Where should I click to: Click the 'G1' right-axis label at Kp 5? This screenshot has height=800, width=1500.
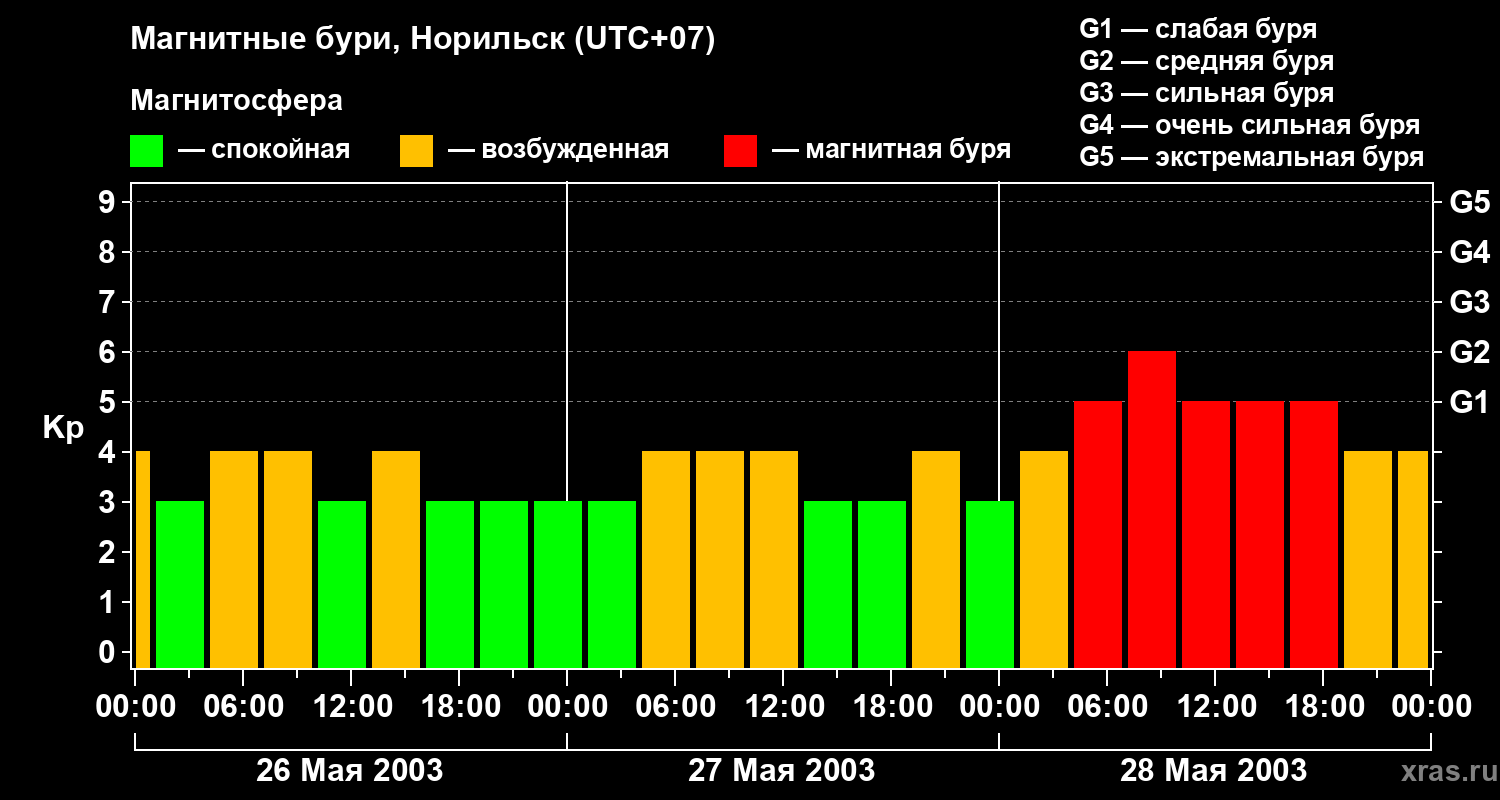(1469, 403)
